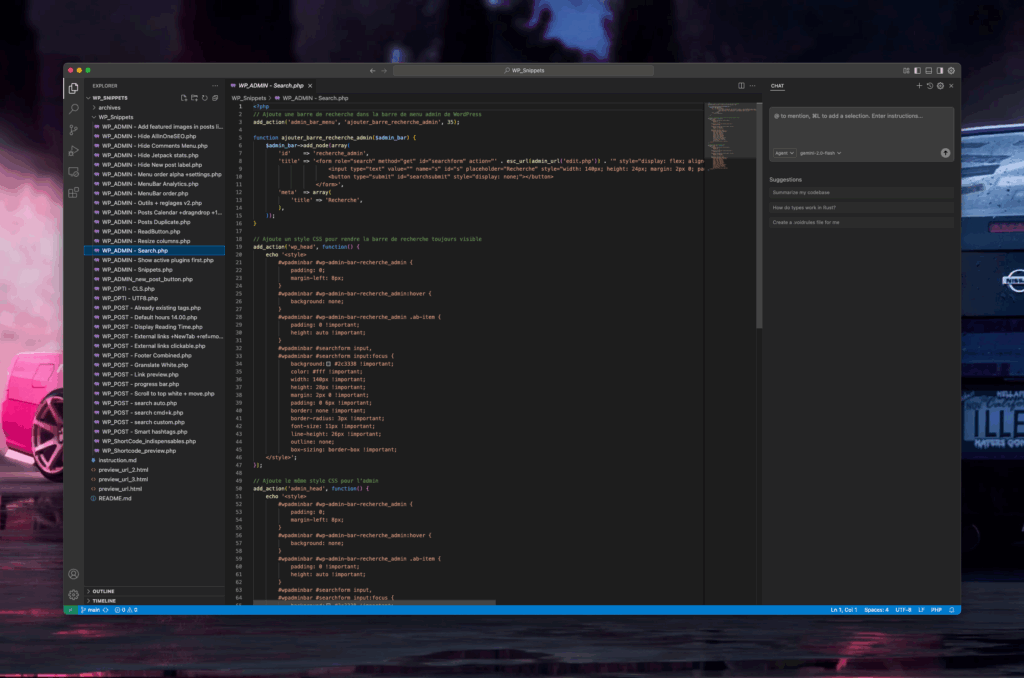Open chat history
This screenshot has width=1024, height=678.
coord(930,86)
